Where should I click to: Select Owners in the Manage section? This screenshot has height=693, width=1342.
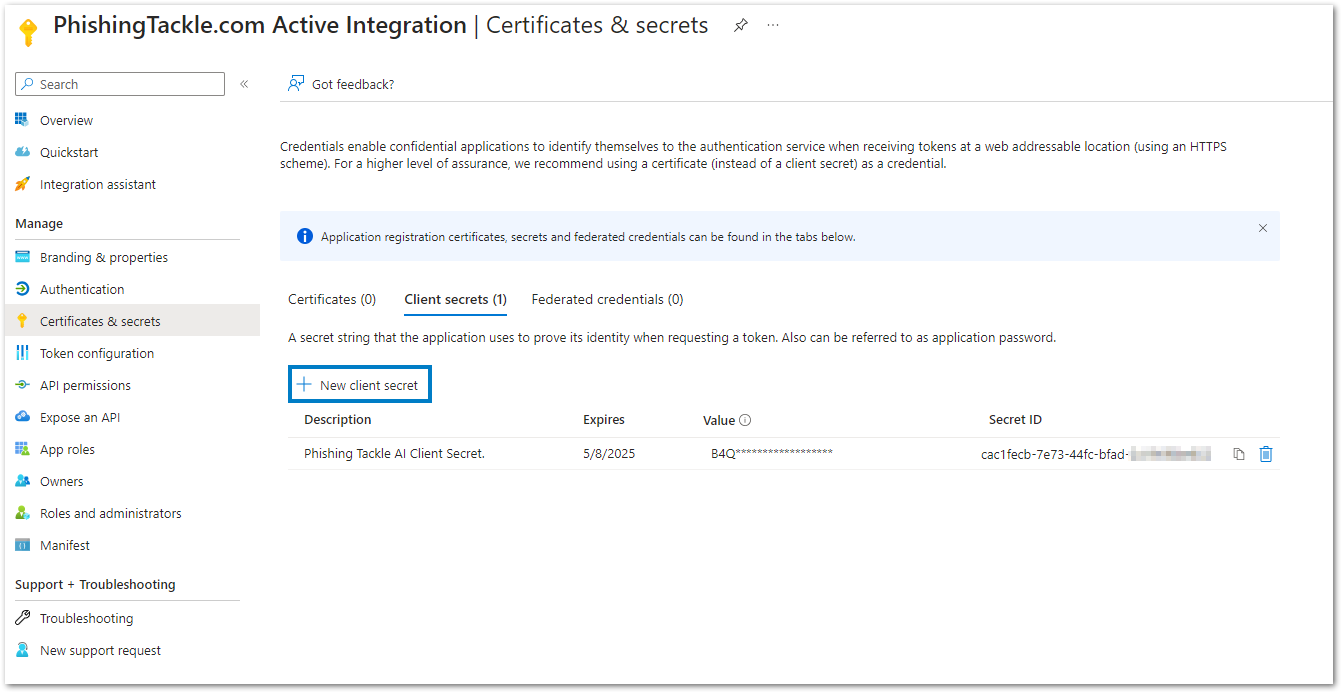61,481
